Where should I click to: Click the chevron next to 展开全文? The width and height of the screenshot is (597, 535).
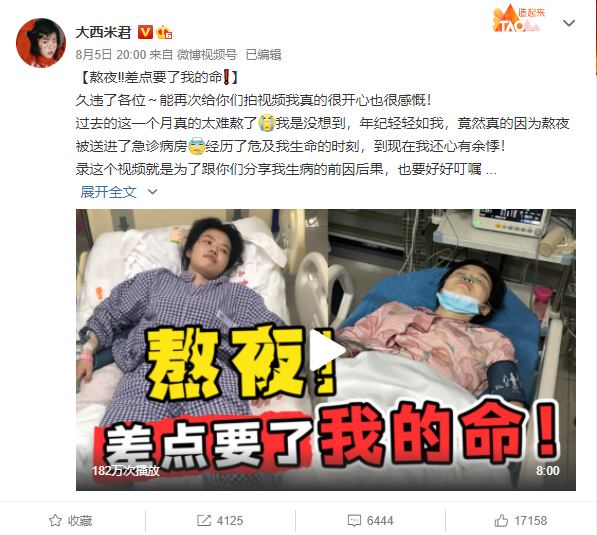tap(152, 192)
